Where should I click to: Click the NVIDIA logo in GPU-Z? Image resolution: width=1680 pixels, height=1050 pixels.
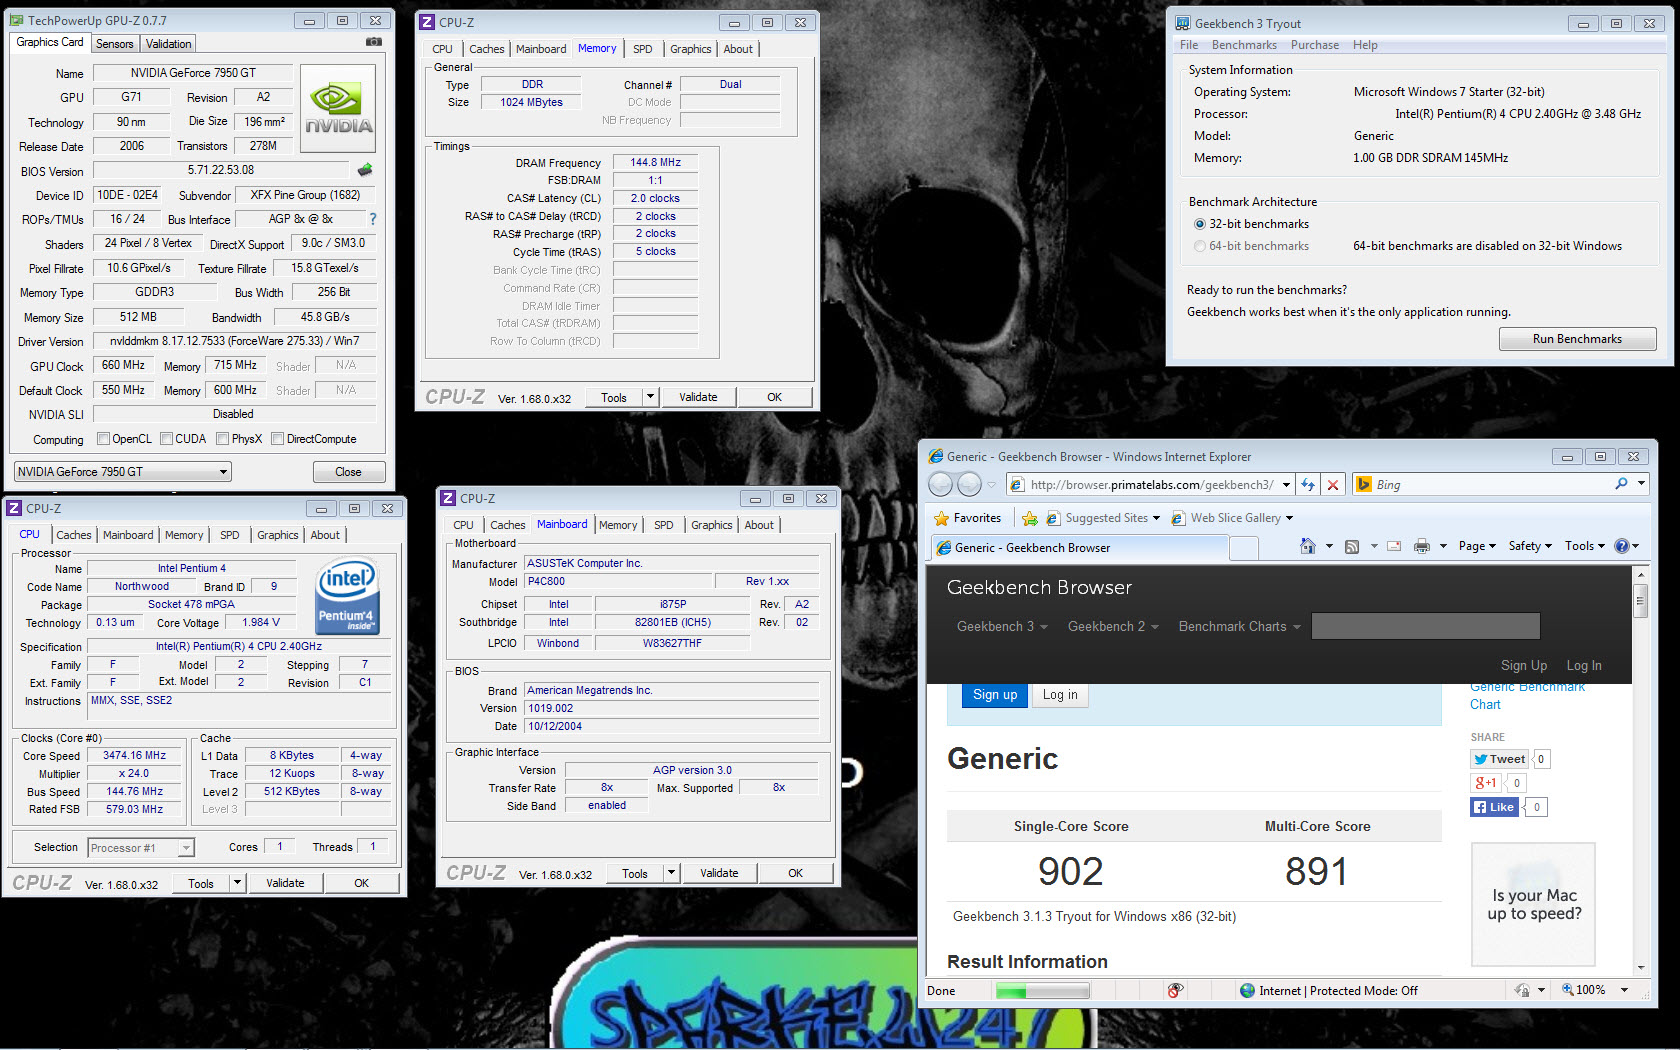(x=338, y=109)
